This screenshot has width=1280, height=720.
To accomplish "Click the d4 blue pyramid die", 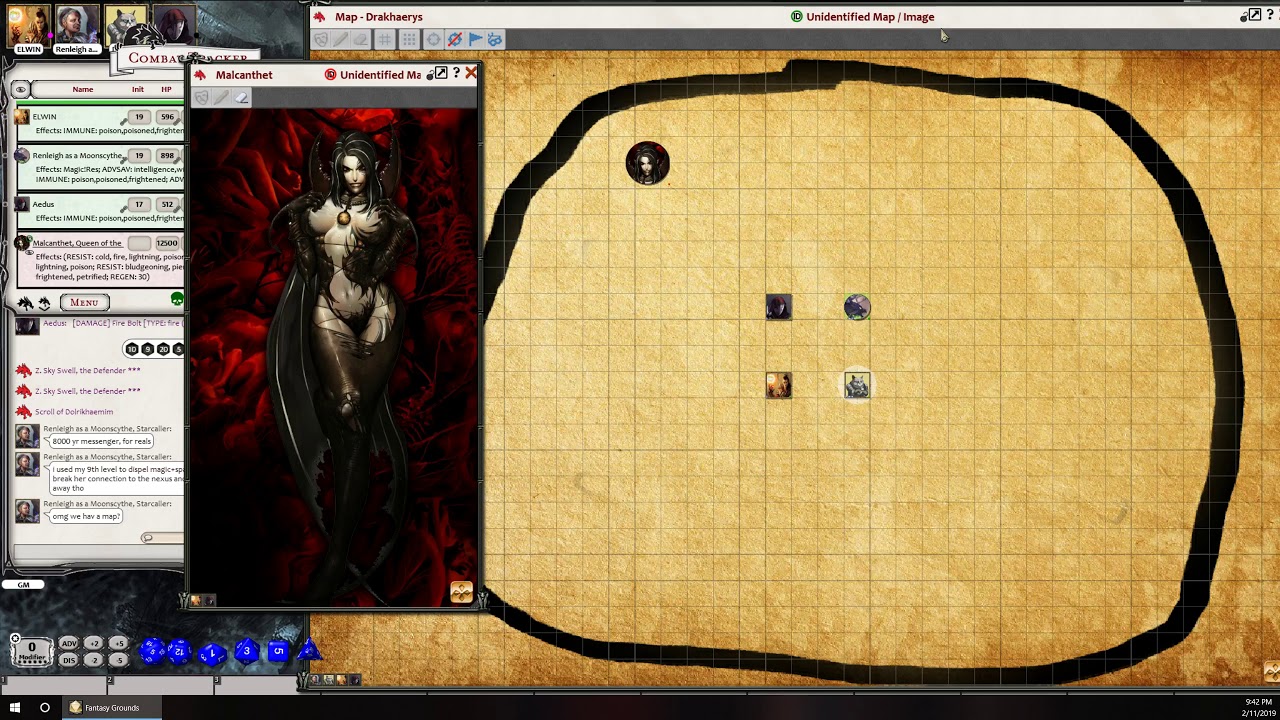I will pyautogui.click(x=308, y=651).
